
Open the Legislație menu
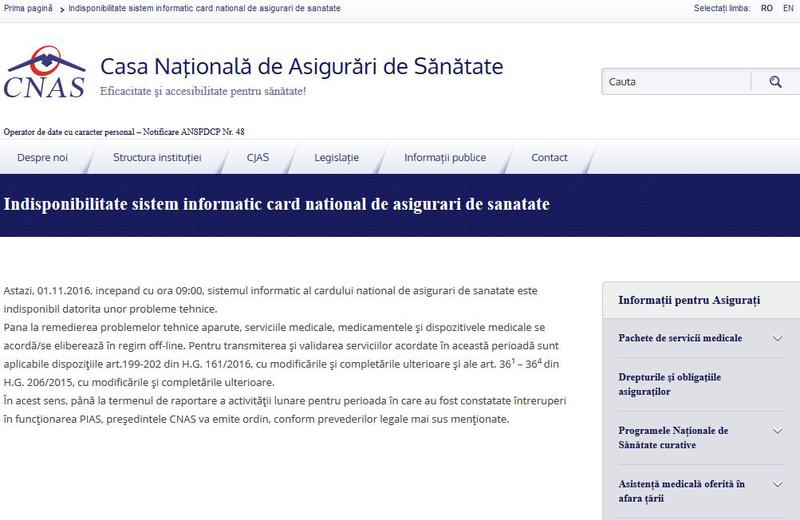point(336,158)
